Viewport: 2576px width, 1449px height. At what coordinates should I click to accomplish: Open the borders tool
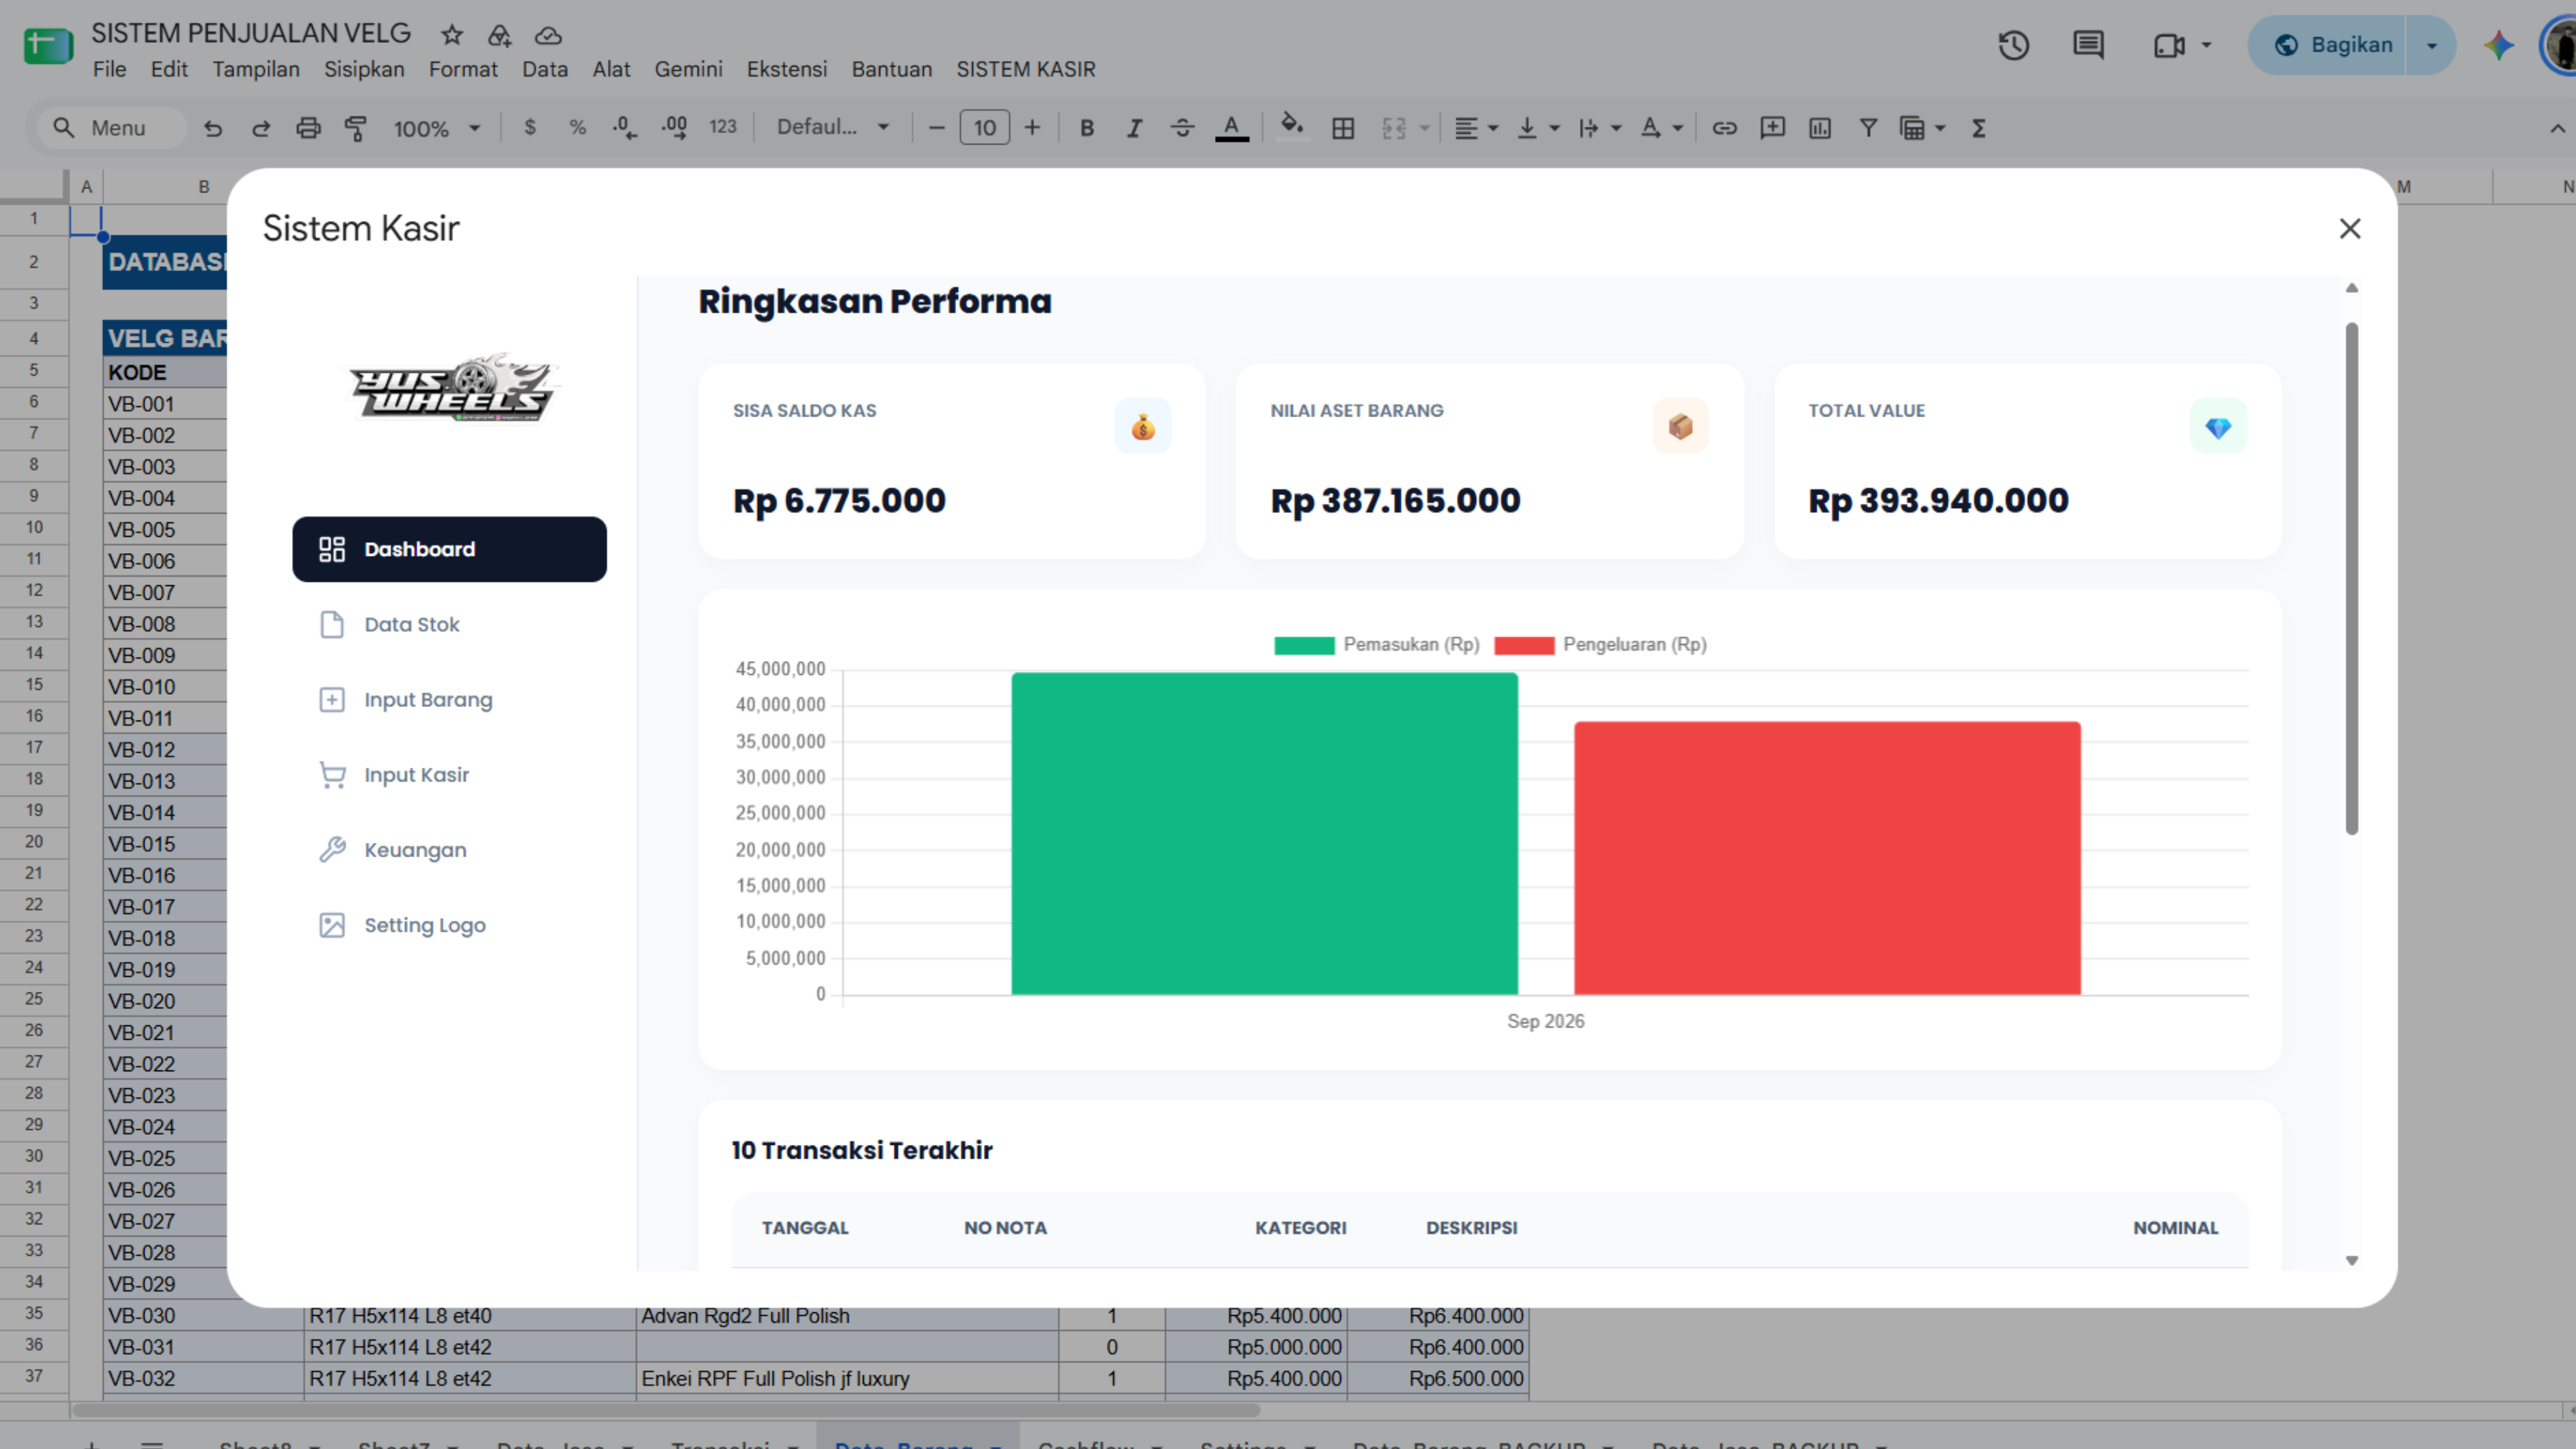coord(1343,128)
